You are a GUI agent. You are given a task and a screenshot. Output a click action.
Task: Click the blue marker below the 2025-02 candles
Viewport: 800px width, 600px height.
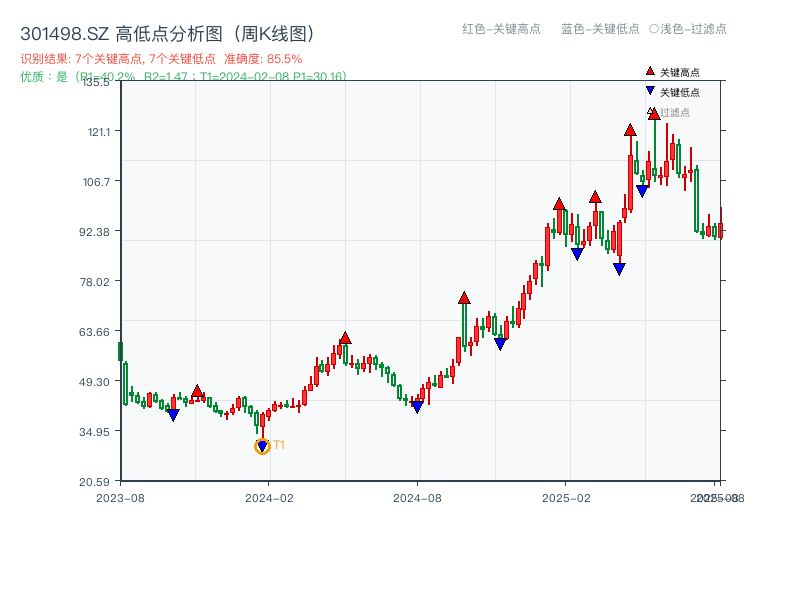pyautogui.click(x=578, y=252)
